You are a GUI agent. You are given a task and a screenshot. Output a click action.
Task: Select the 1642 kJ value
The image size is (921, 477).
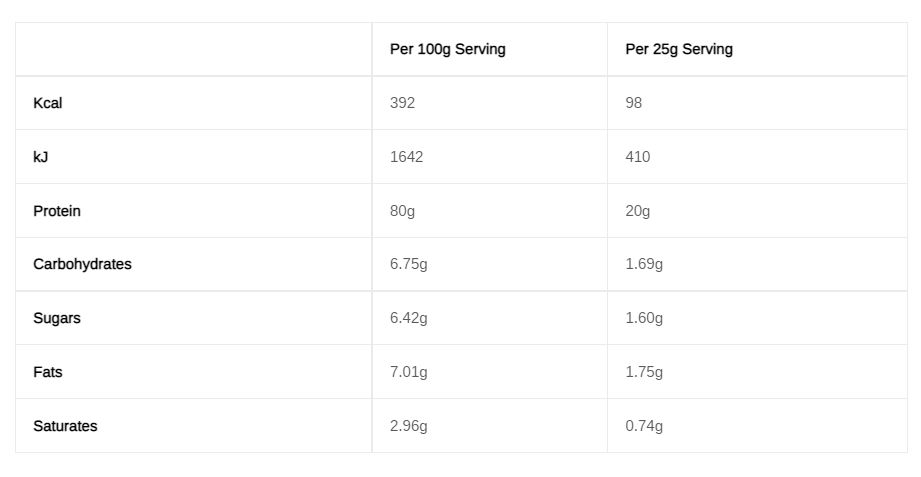(406, 157)
